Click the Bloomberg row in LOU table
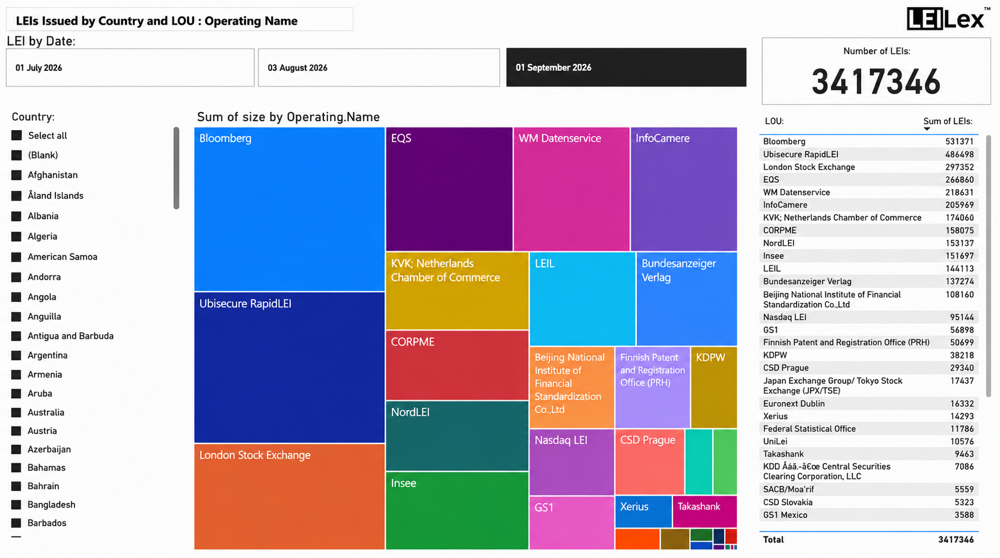This screenshot has height=558, width=1000. (869, 142)
